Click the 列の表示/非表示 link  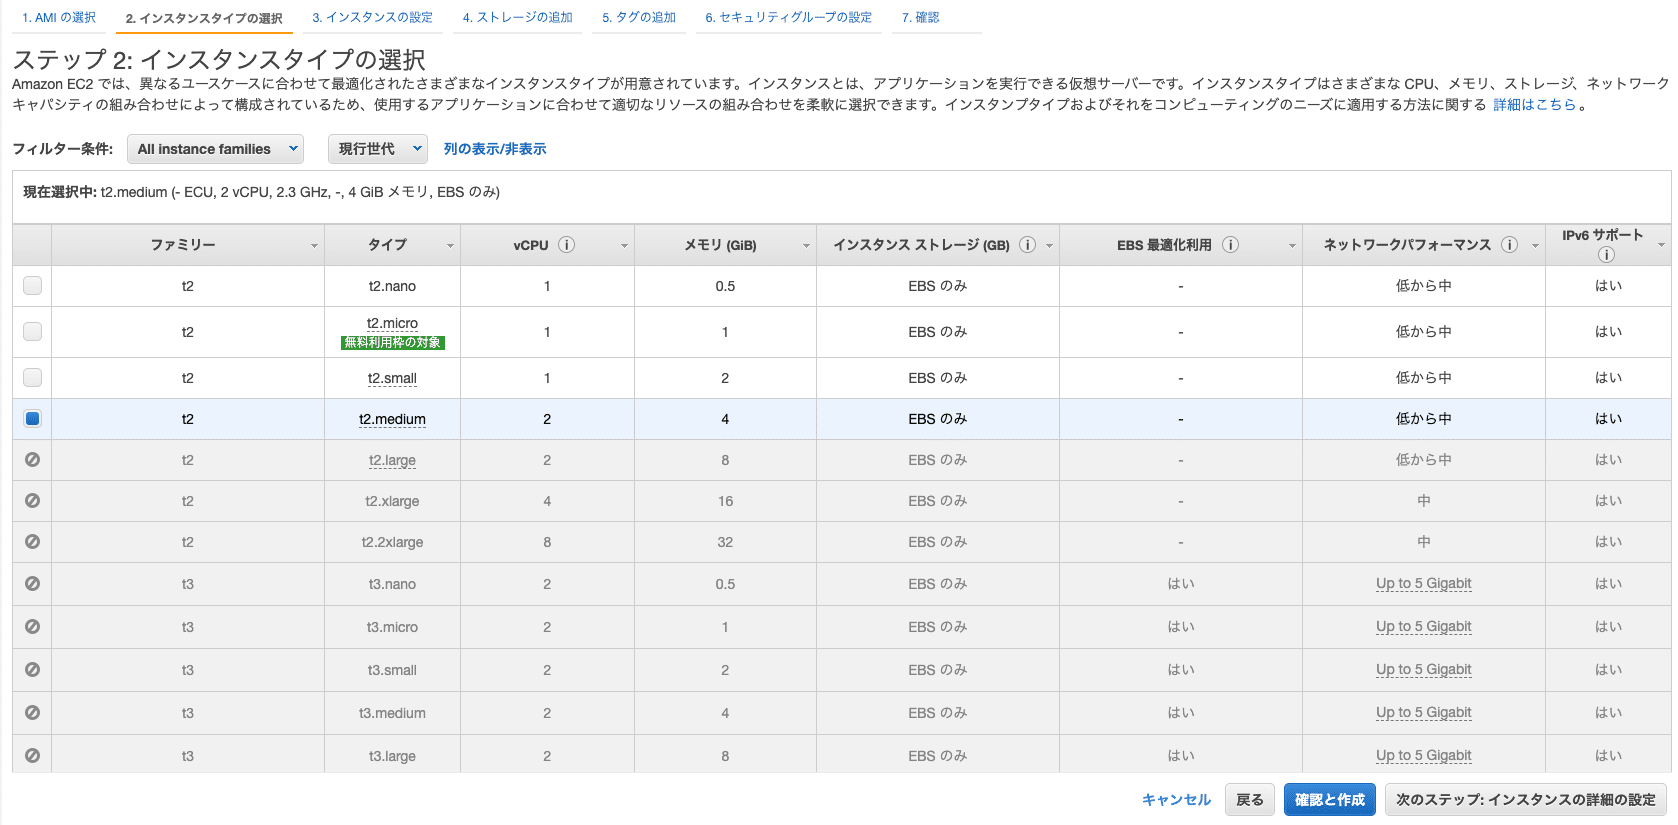(x=495, y=149)
